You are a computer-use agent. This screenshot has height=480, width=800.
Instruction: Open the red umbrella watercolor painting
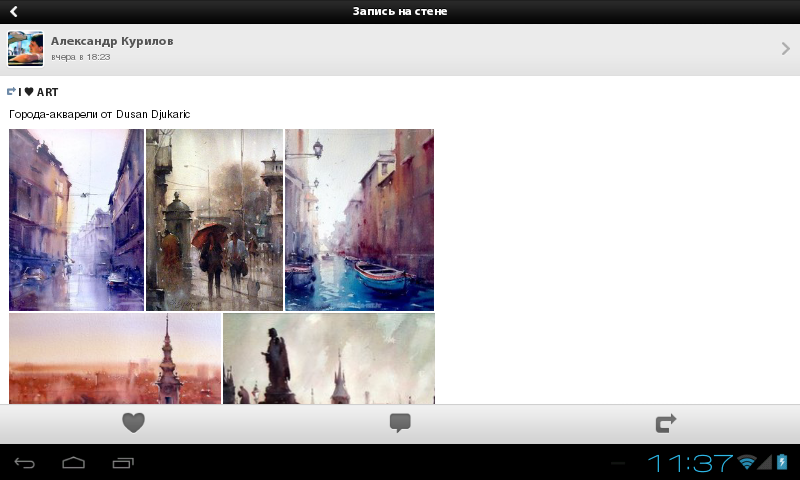pyautogui.click(x=214, y=220)
